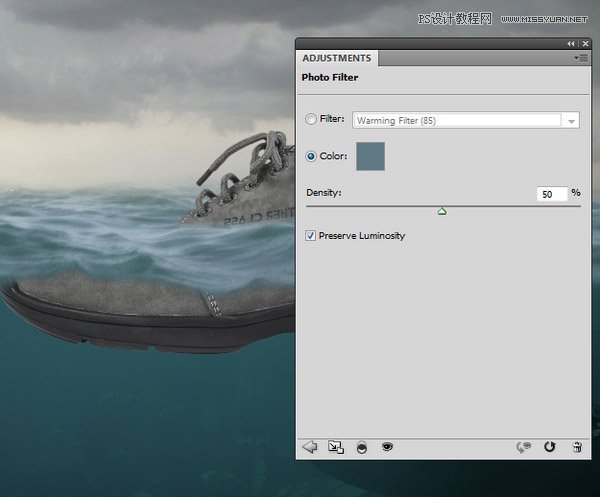This screenshot has width=600, height=497.
Task: Collapse the panel with double-arrow icon
Action: click(571, 44)
